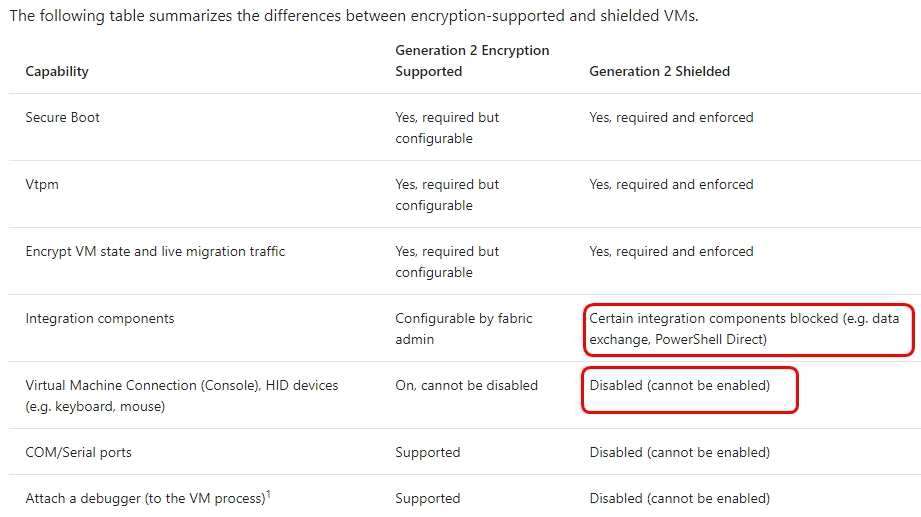Click the introductory sentence above the table
This screenshot has height=517, width=921.
[x=354, y=15]
